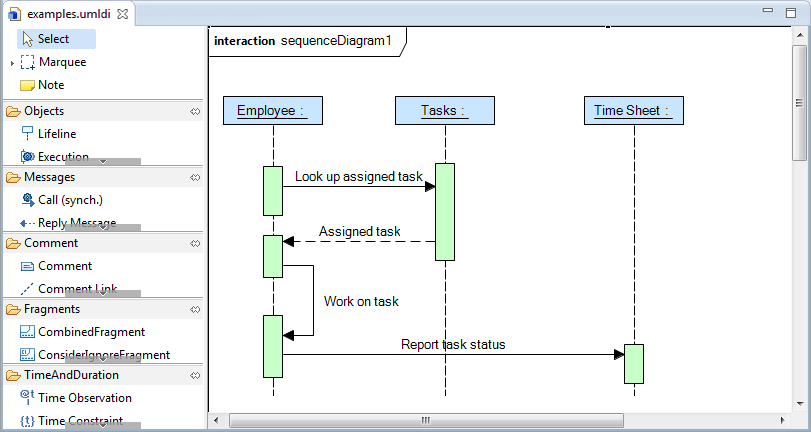Click the horizontal scrollbar thumb
Image resolution: width=811 pixels, height=432 pixels.
click(425, 420)
